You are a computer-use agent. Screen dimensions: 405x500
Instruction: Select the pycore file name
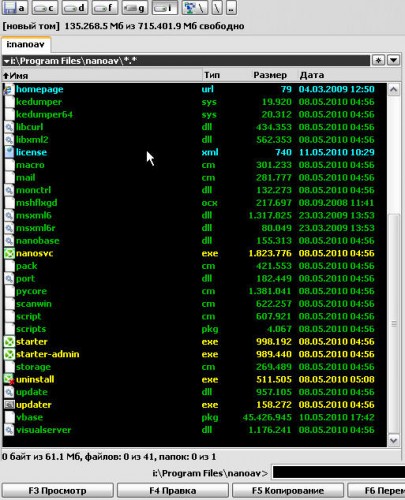[x=32, y=291]
